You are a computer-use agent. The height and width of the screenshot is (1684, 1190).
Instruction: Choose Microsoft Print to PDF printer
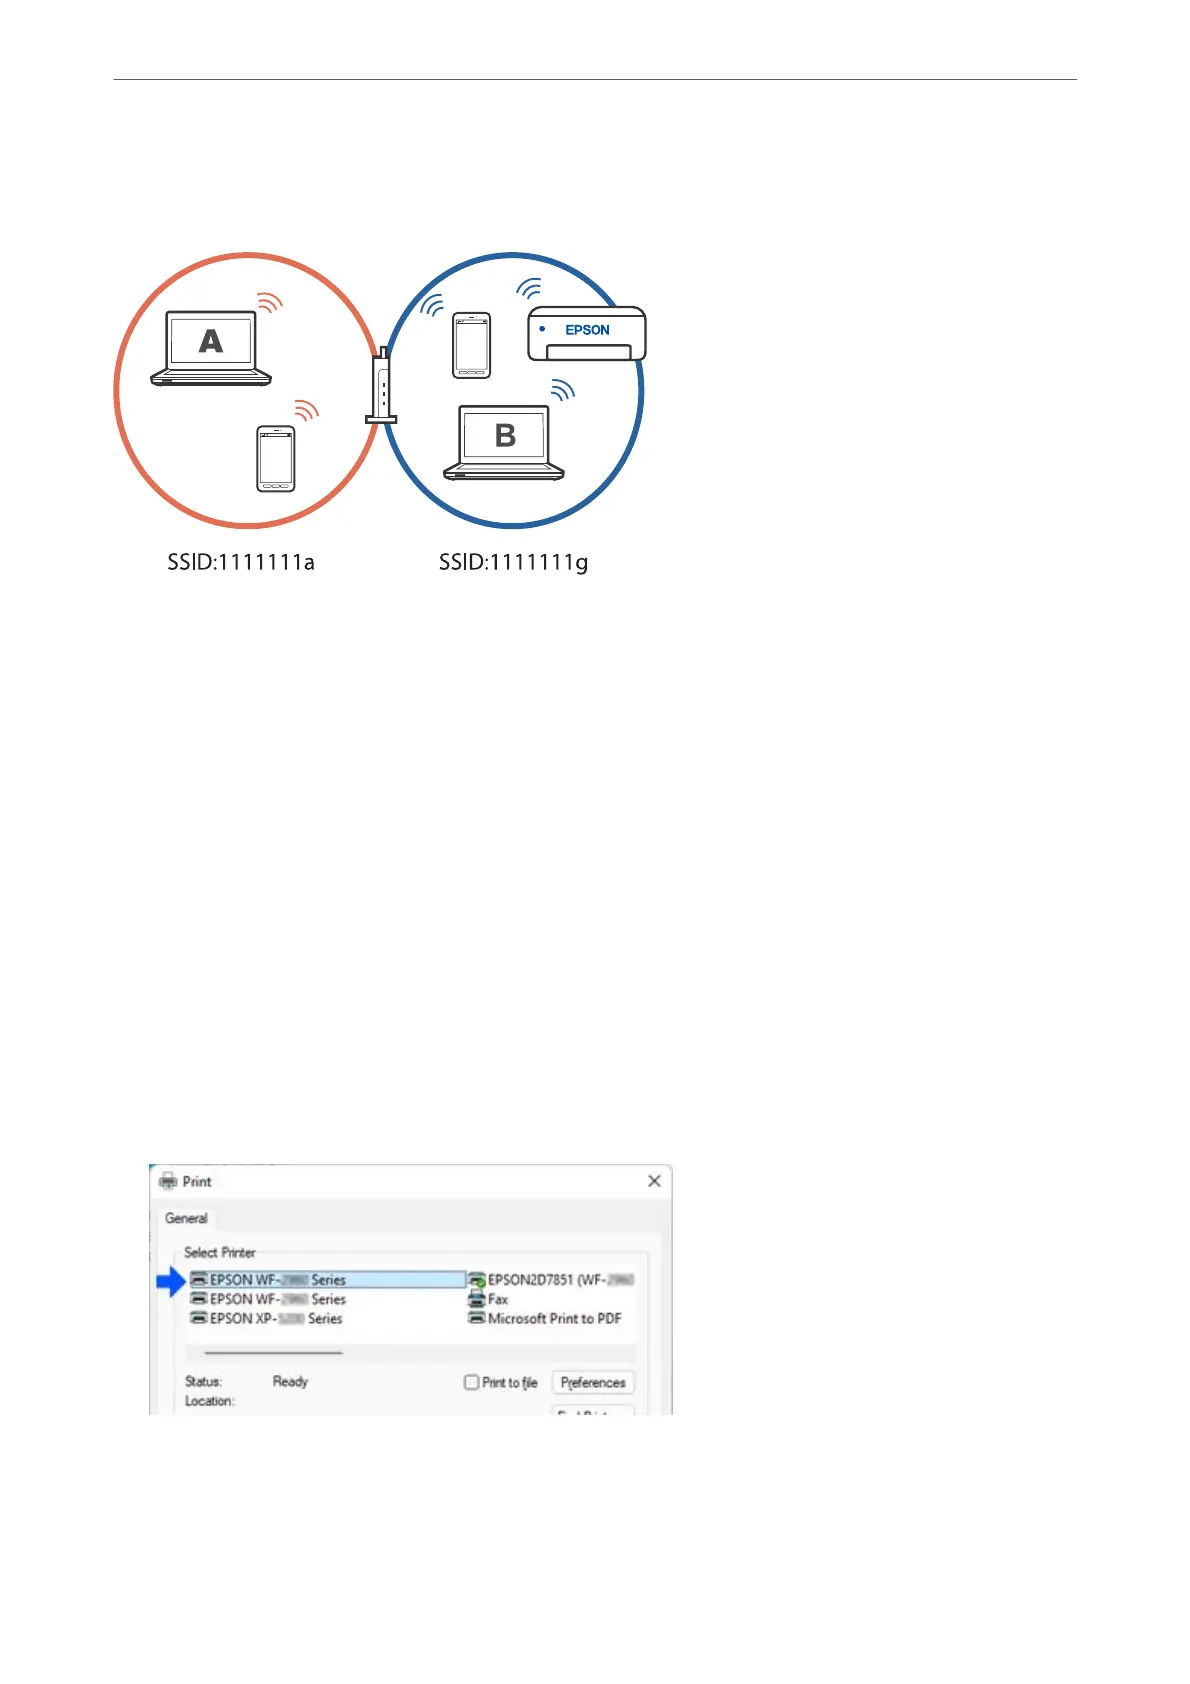point(545,1319)
